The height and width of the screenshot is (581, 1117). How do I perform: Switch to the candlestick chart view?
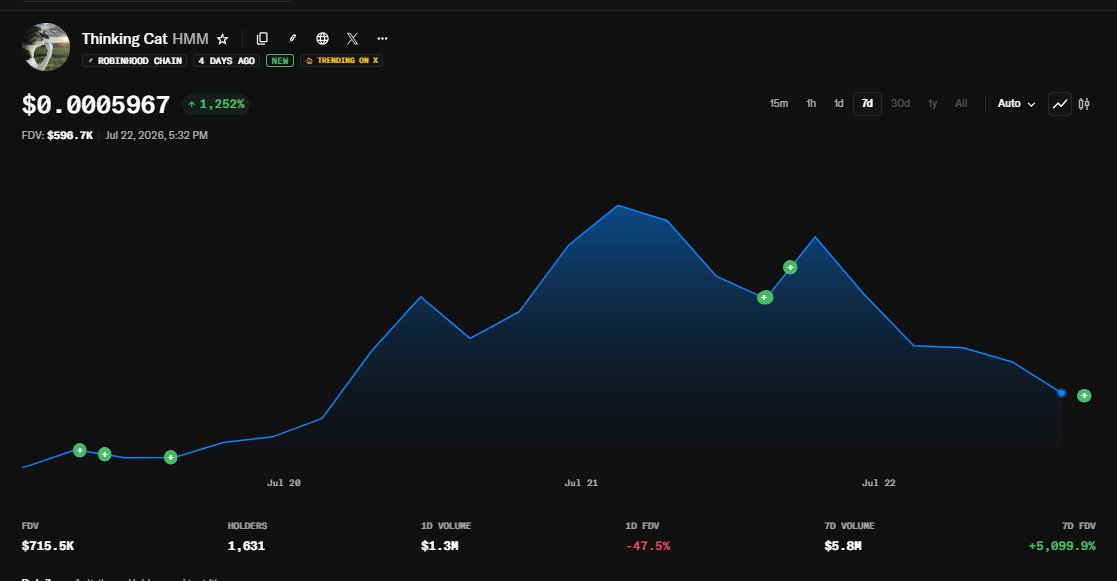(x=1084, y=104)
